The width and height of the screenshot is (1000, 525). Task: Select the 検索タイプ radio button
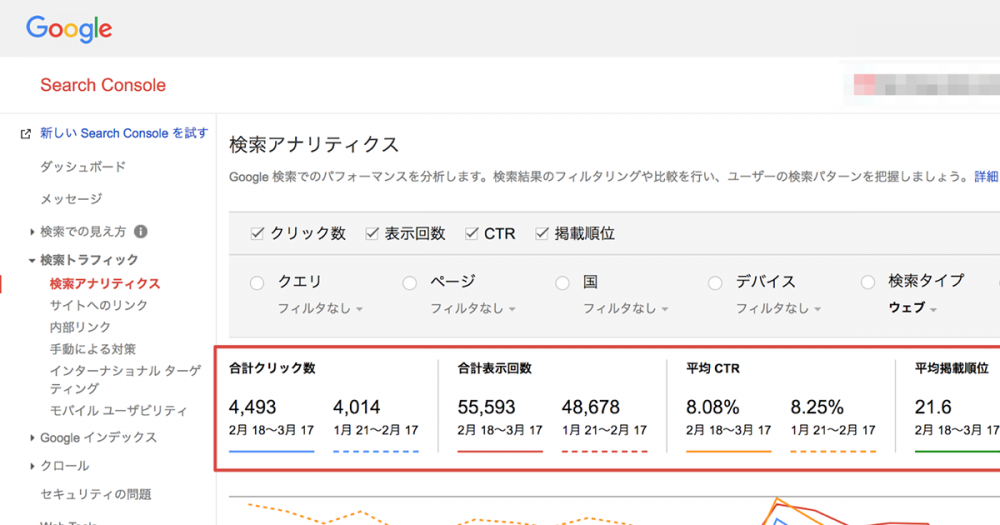(867, 282)
